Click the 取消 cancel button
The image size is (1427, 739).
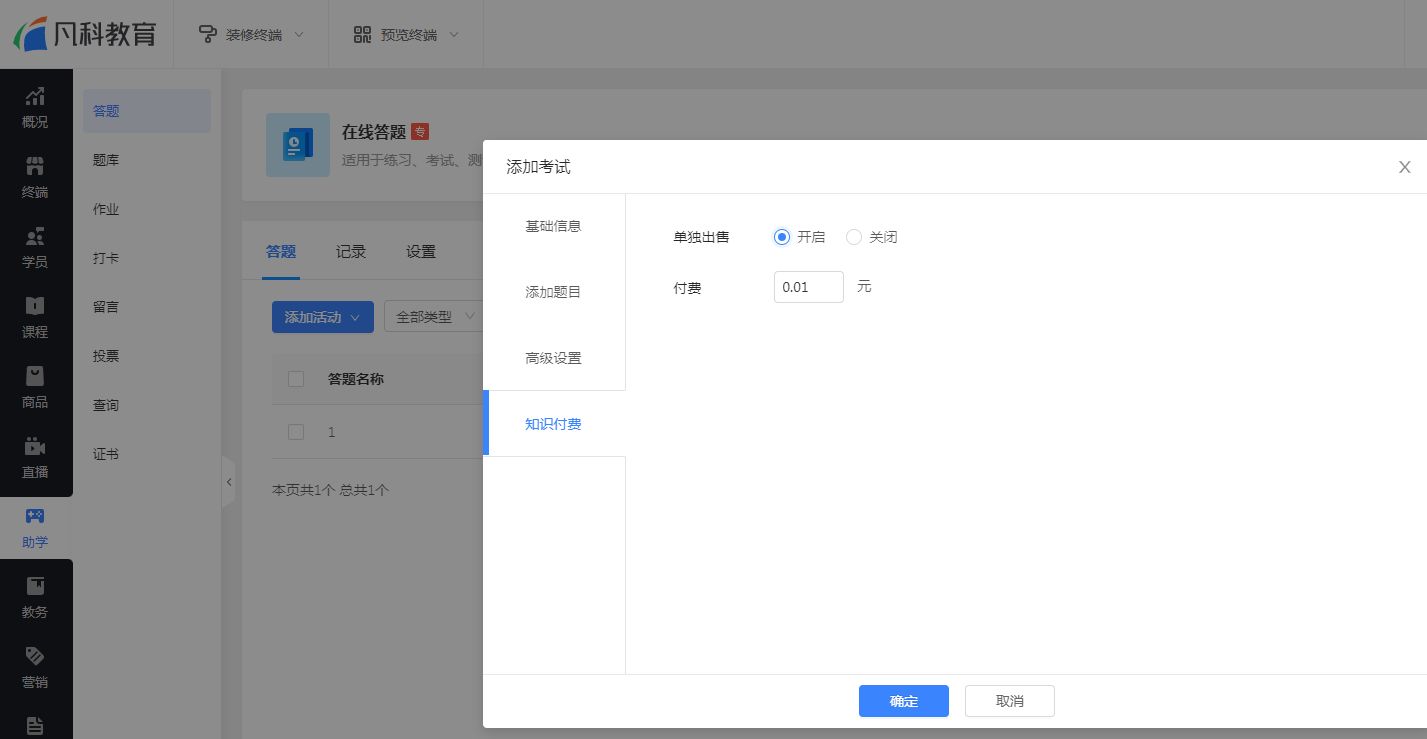tap(1010, 701)
